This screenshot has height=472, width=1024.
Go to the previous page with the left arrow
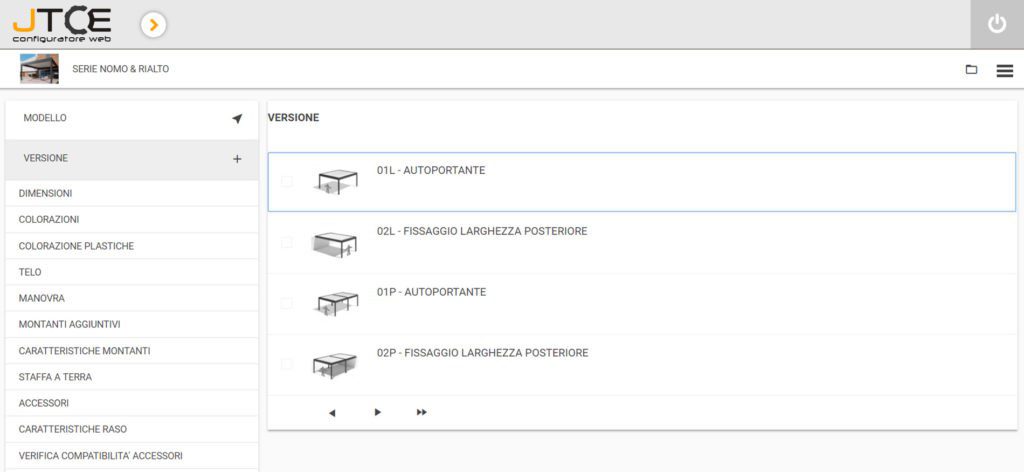(332, 412)
